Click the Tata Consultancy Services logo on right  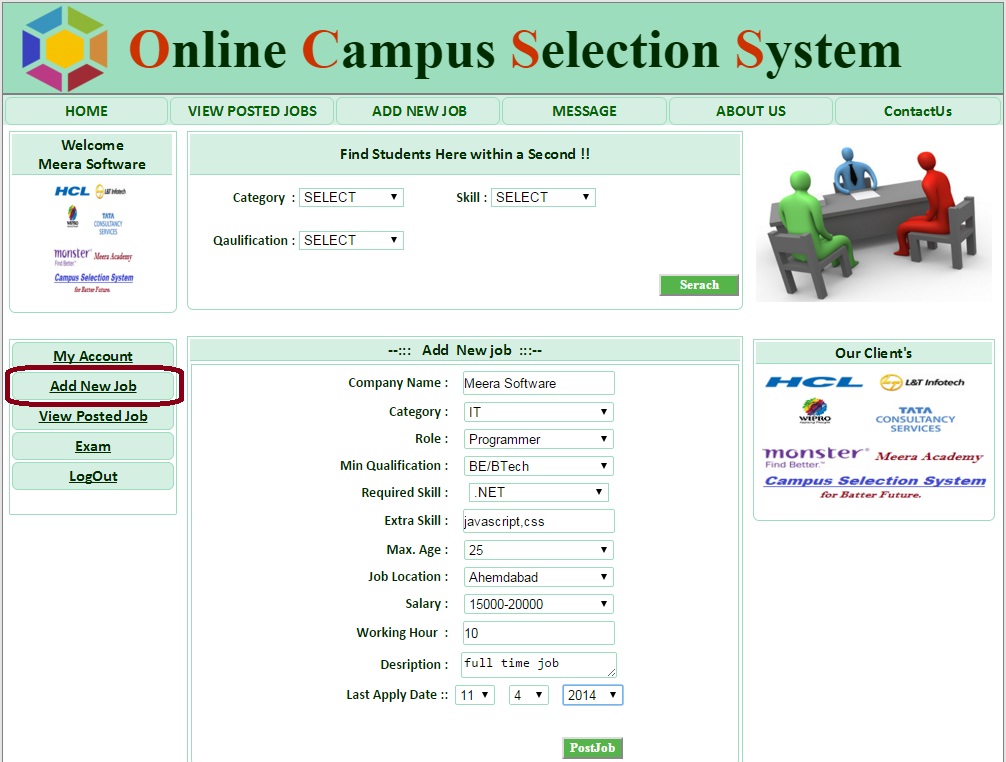(x=915, y=419)
